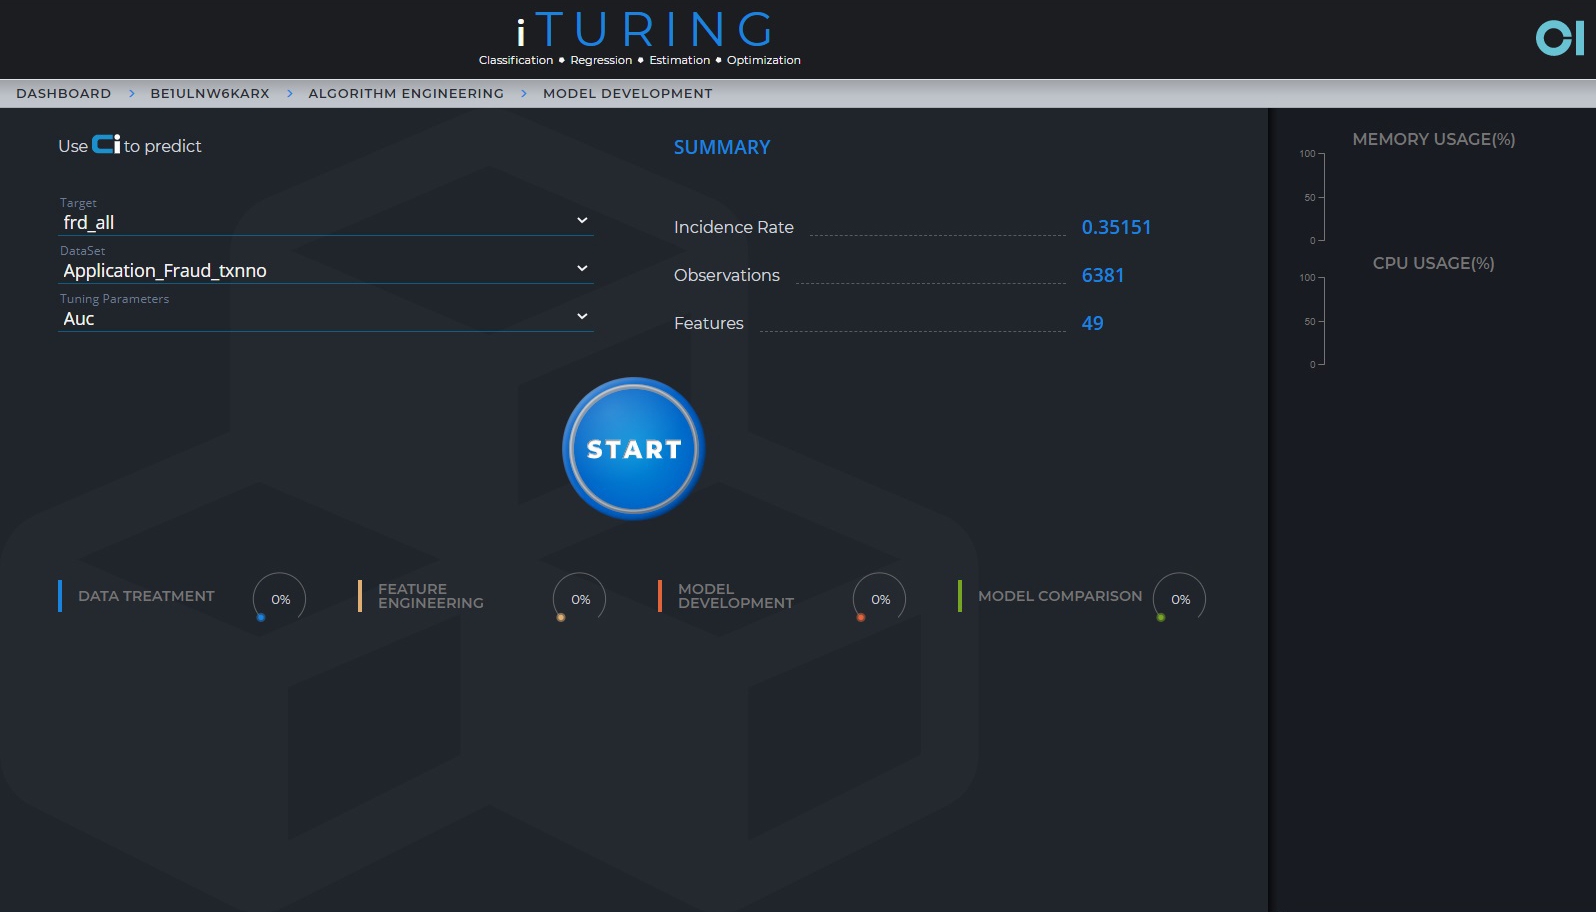Click MODEL DEVELOPMENT breadcrumb
The height and width of the screenshot is (912, 1596).
(x=628, y=93)
